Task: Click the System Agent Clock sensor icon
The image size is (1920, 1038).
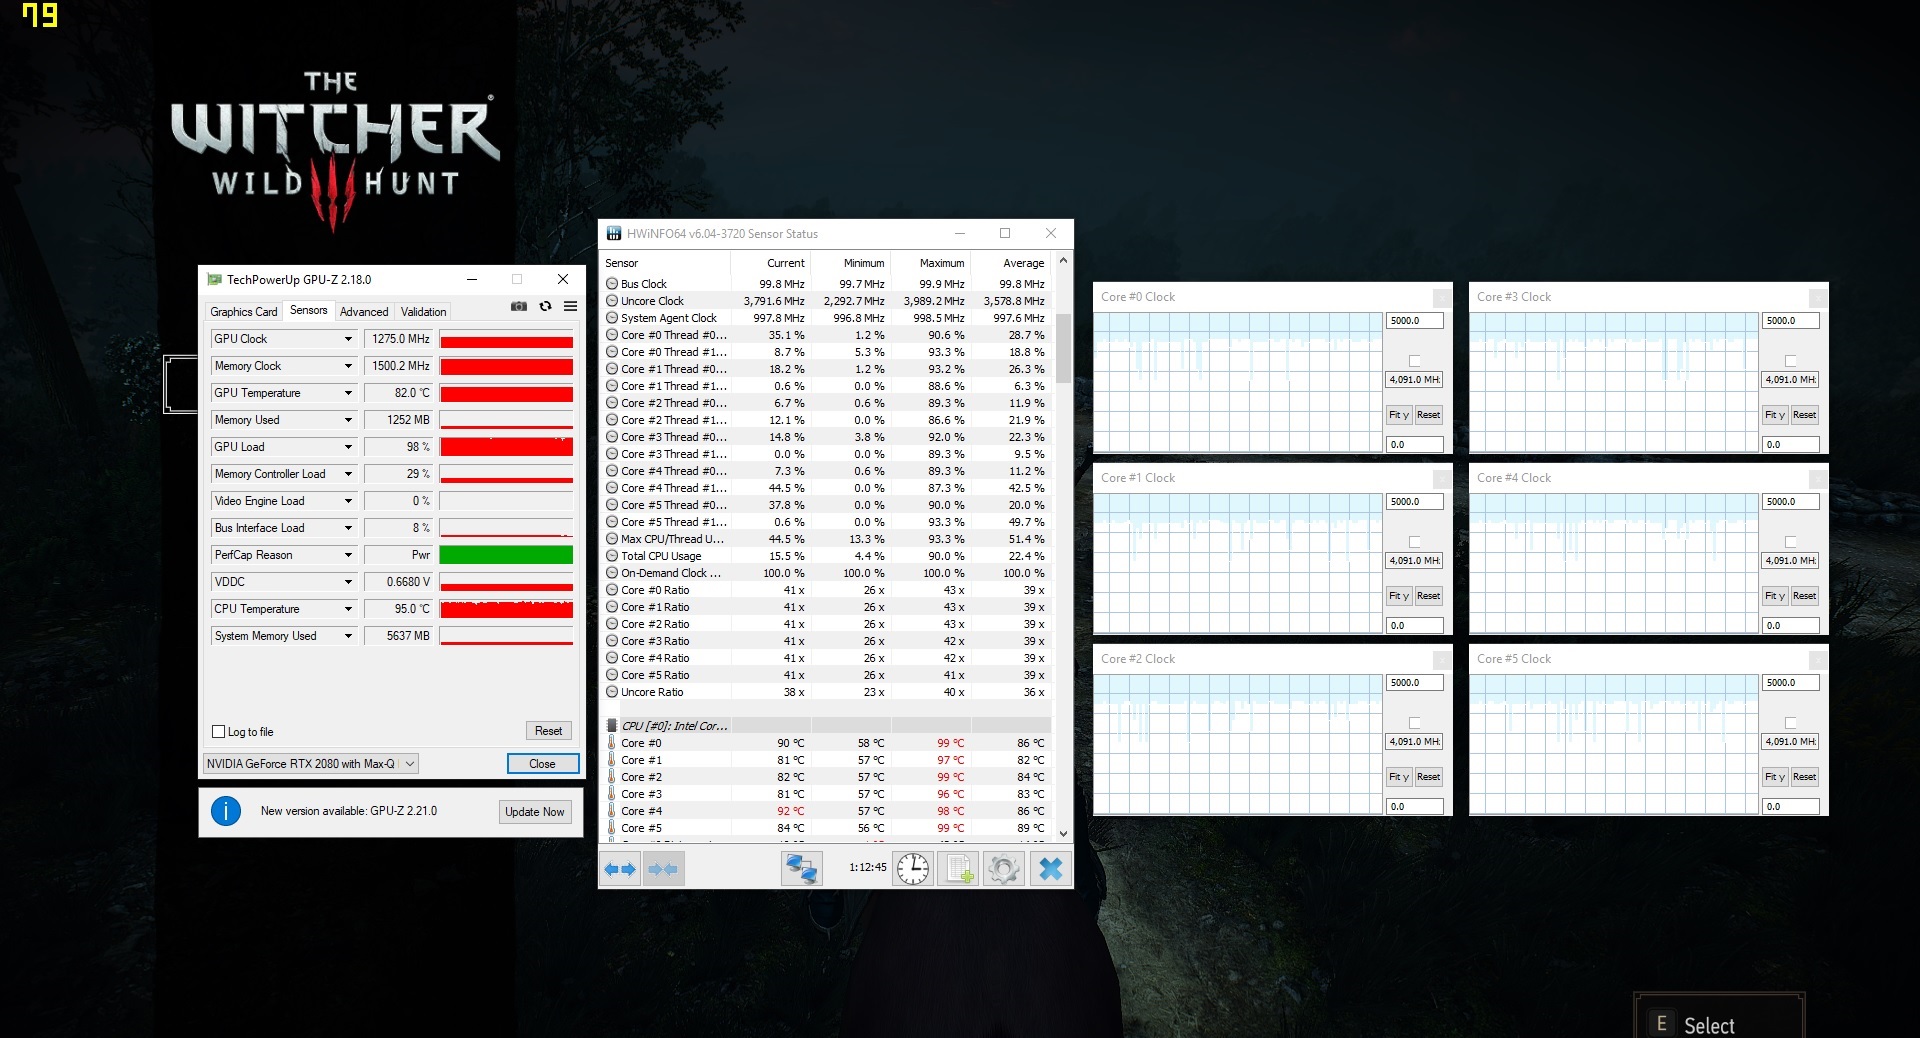Action: click(x=612, y=318)
